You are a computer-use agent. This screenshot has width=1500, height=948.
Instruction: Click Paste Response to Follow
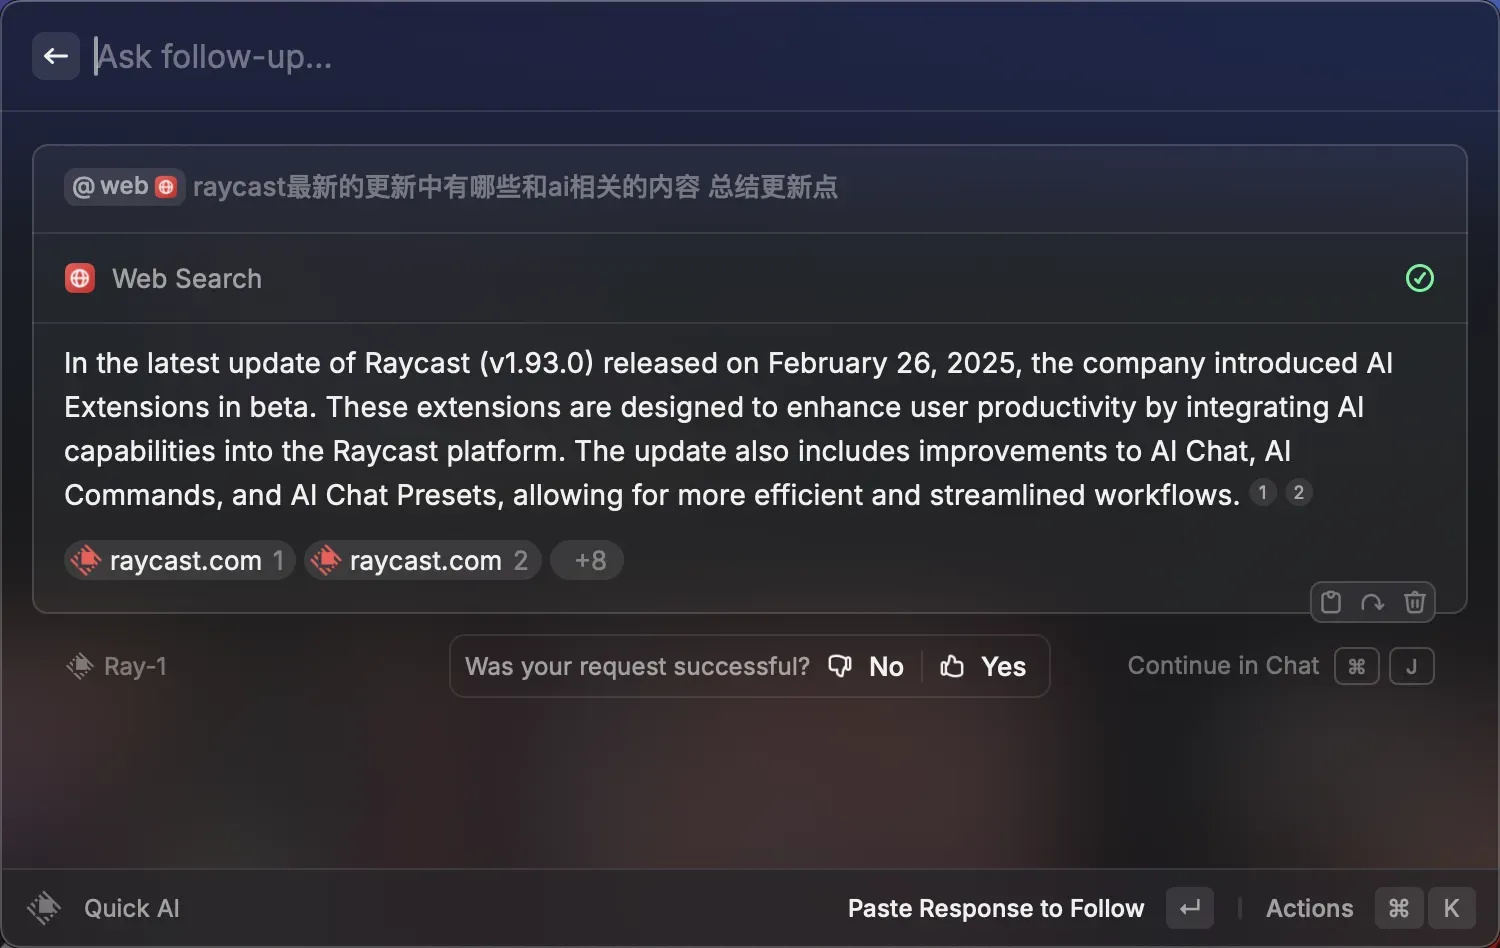tap(995, 908)
